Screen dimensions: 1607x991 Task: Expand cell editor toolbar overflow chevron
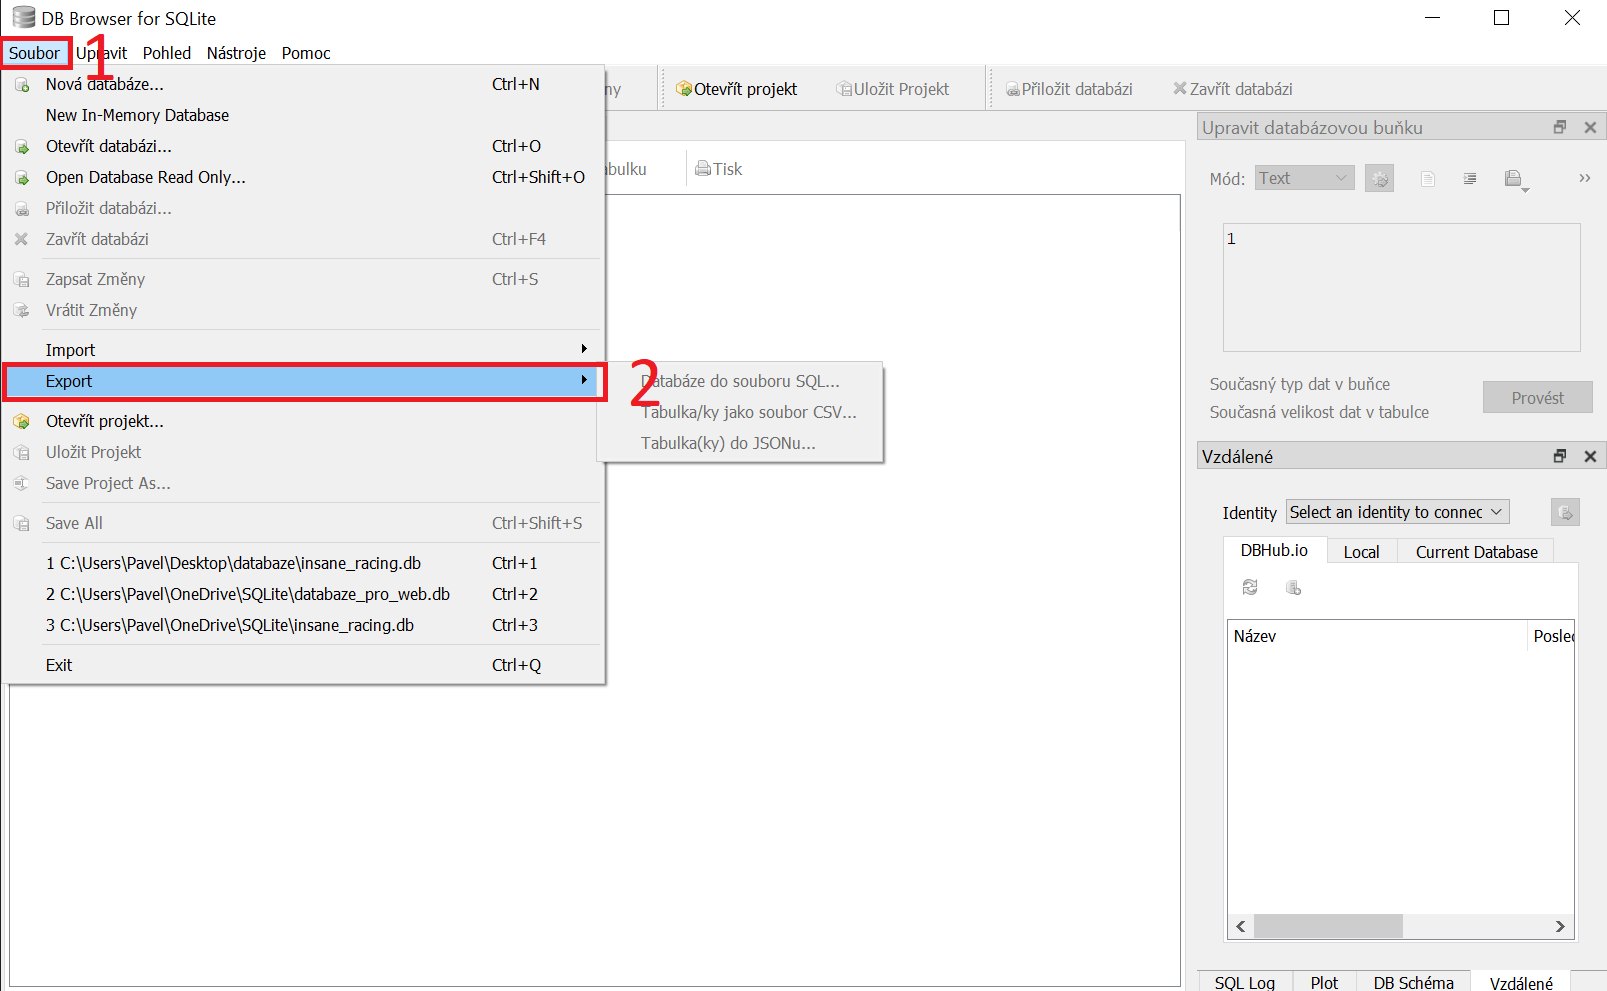pyautogui.click(x=1584, y=178)
